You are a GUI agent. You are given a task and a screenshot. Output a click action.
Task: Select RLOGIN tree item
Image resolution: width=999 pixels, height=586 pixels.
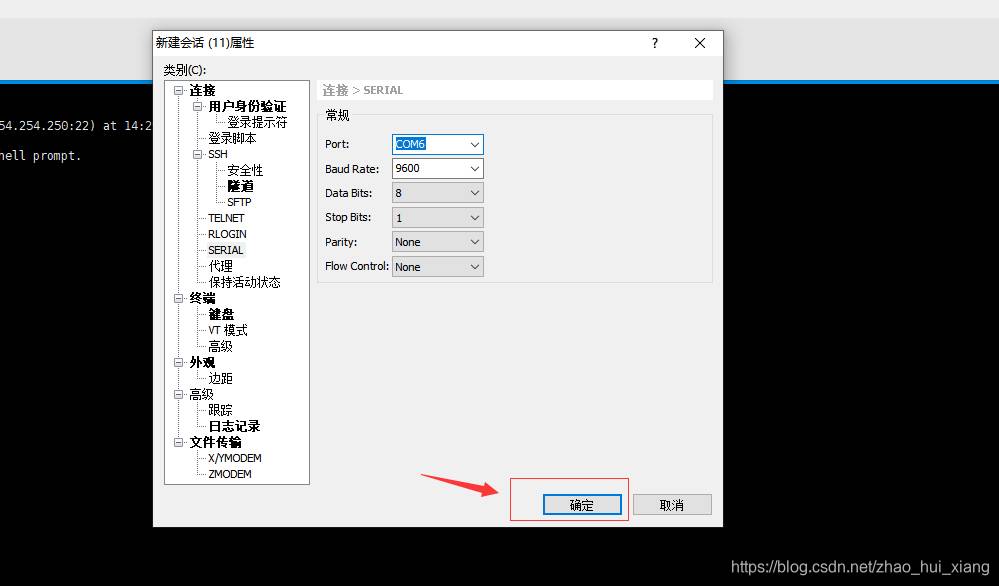(227, 234)
